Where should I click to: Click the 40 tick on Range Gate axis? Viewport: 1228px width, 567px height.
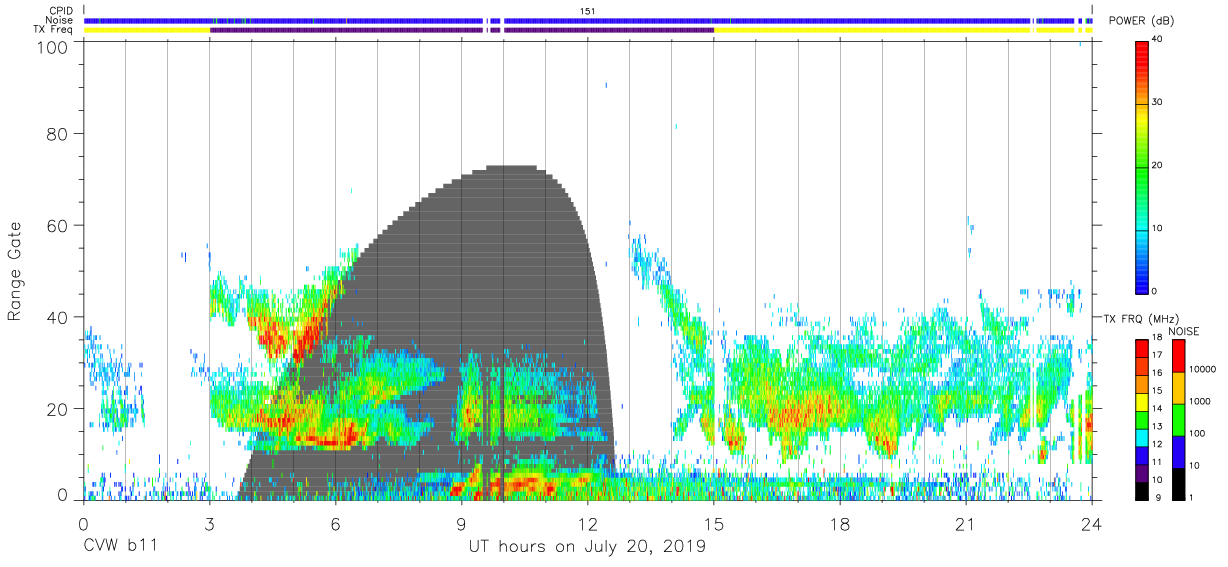(x=59, y=317)
